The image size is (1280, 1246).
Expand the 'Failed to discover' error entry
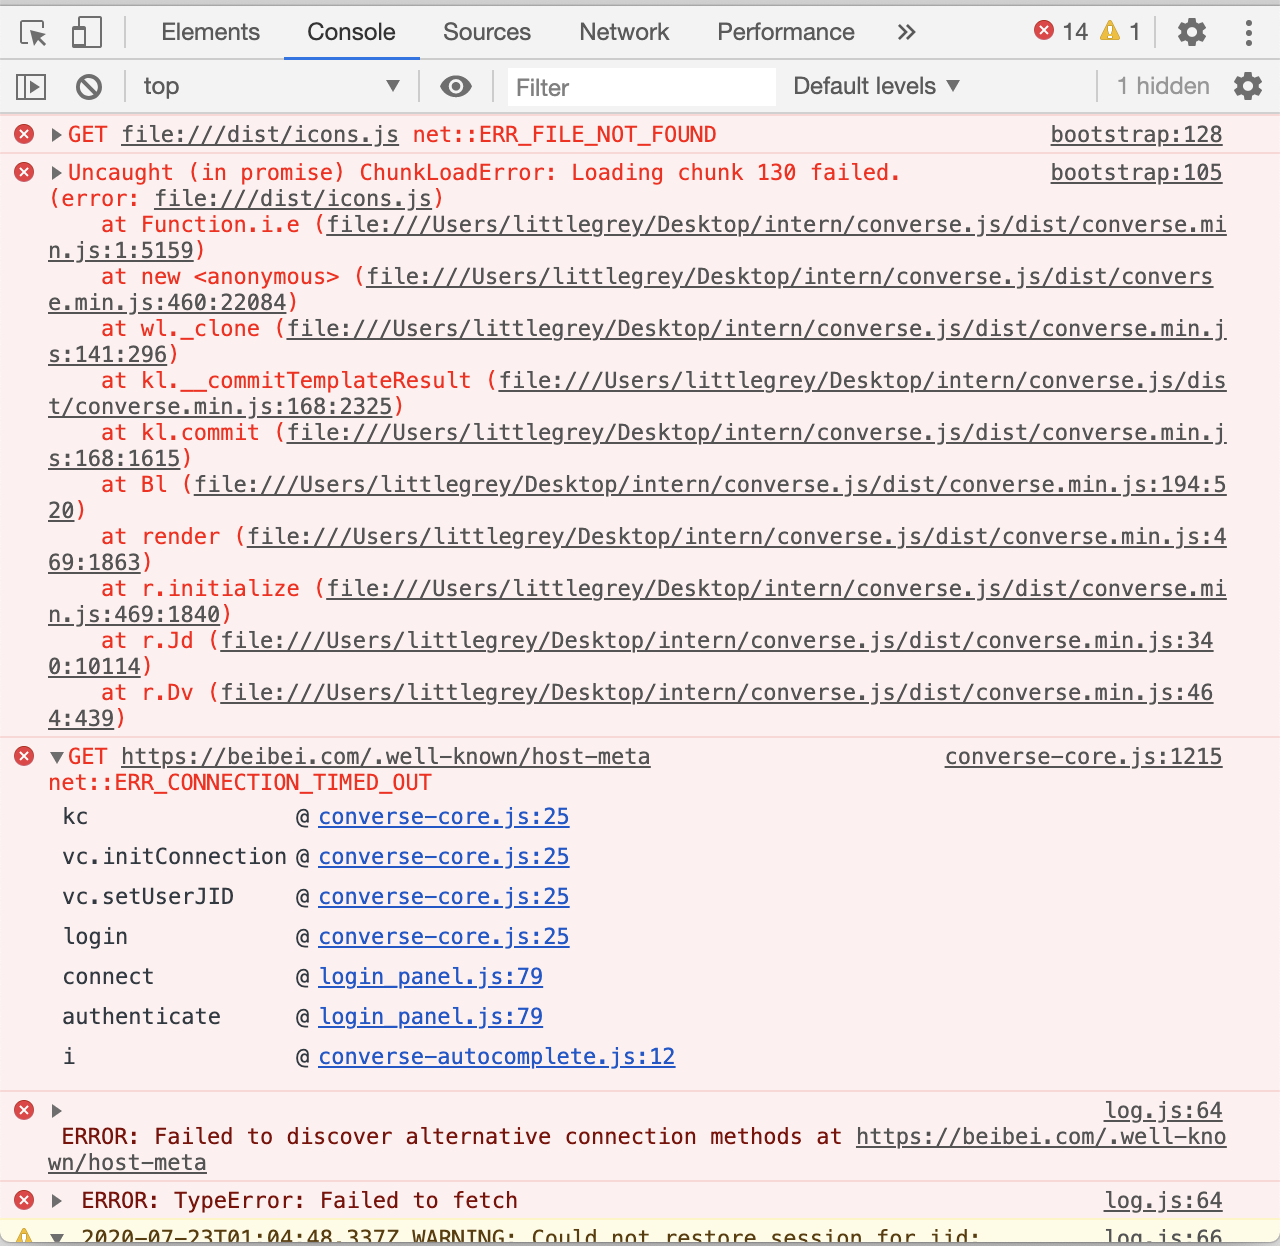pyautogui.click(x=57, y=1111)
